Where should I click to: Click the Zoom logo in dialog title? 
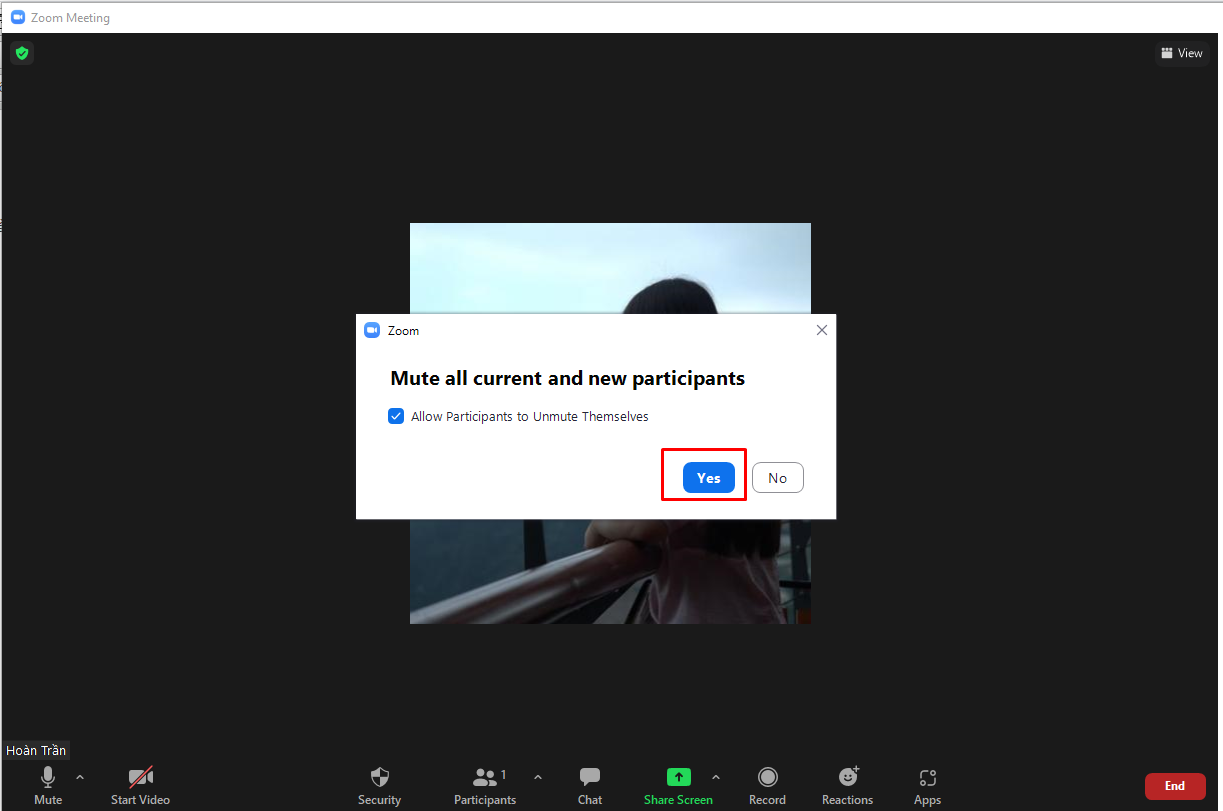pyautogui.click(x=372, y=330)
